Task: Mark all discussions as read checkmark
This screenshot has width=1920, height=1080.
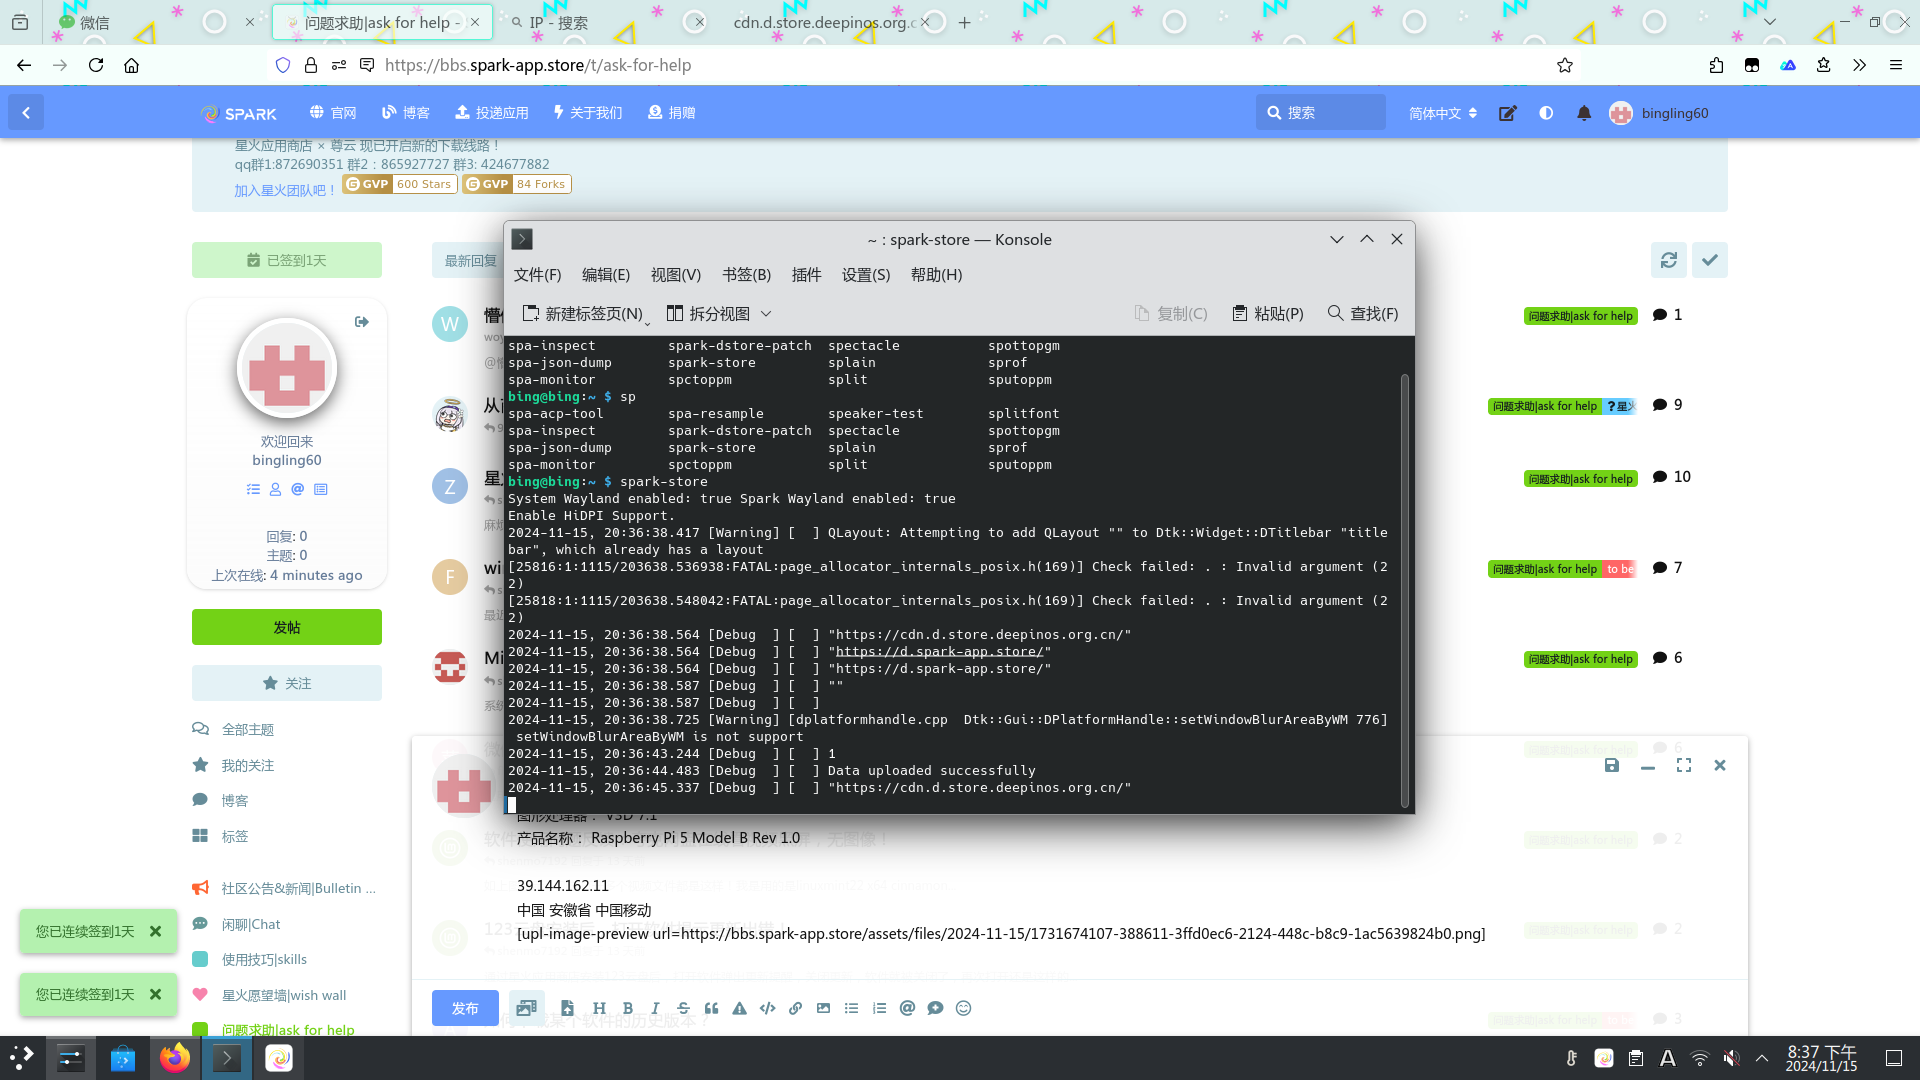Action: [1710, 260]
